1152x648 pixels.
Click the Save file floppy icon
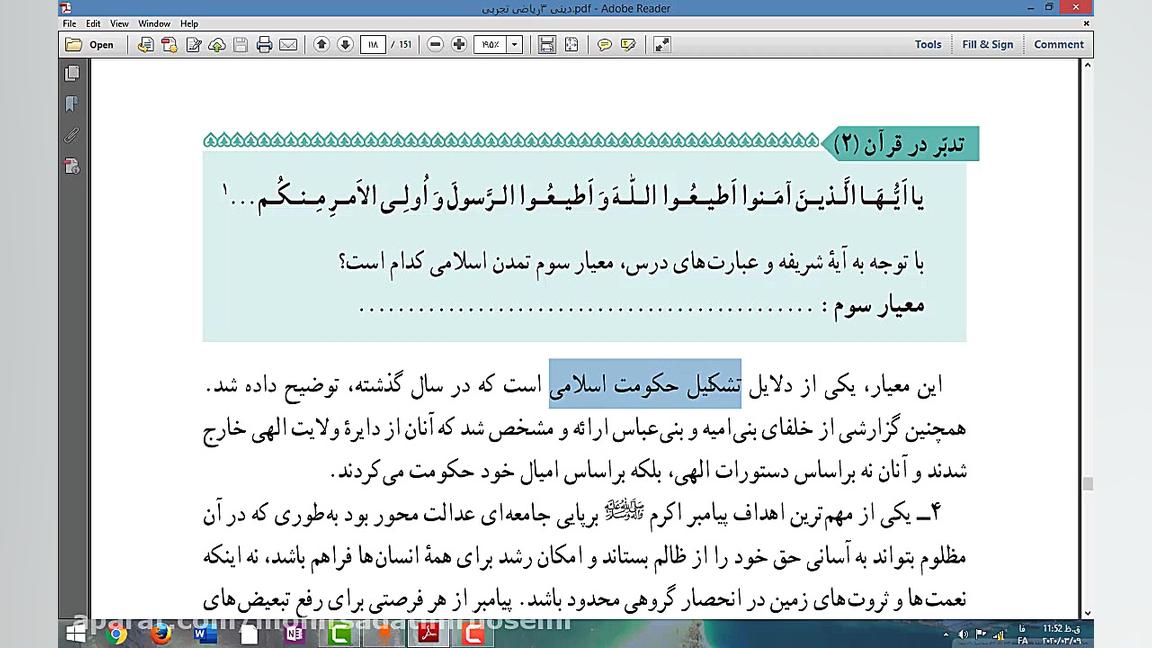click(x=240, y=45)
